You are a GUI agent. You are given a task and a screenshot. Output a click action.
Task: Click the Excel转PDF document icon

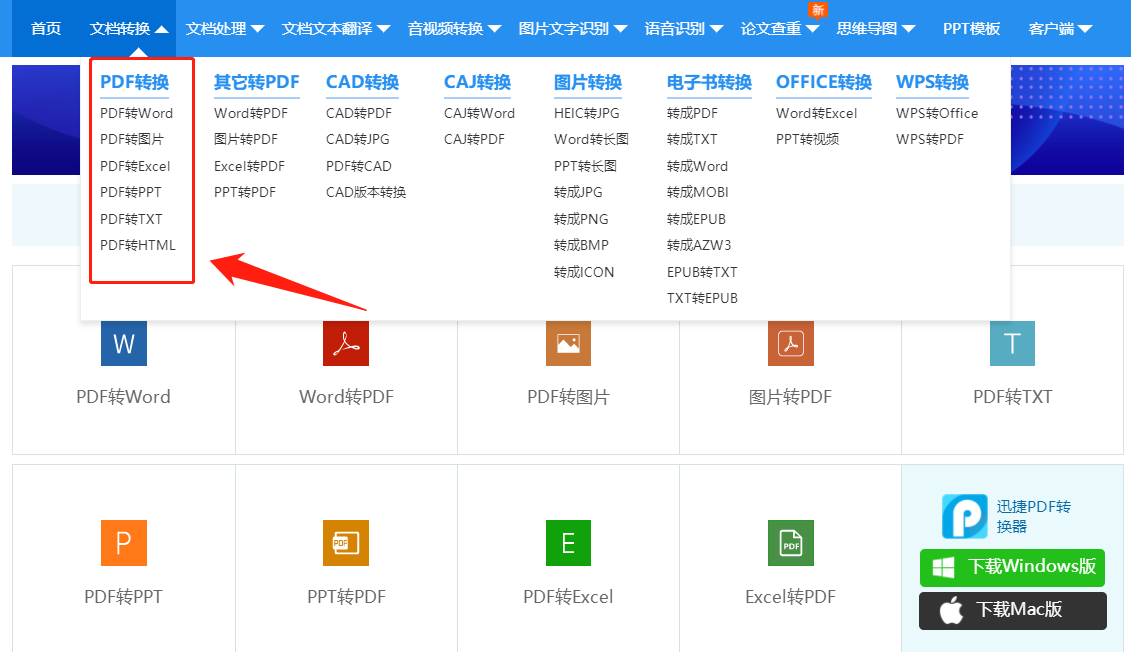[790, 543]
